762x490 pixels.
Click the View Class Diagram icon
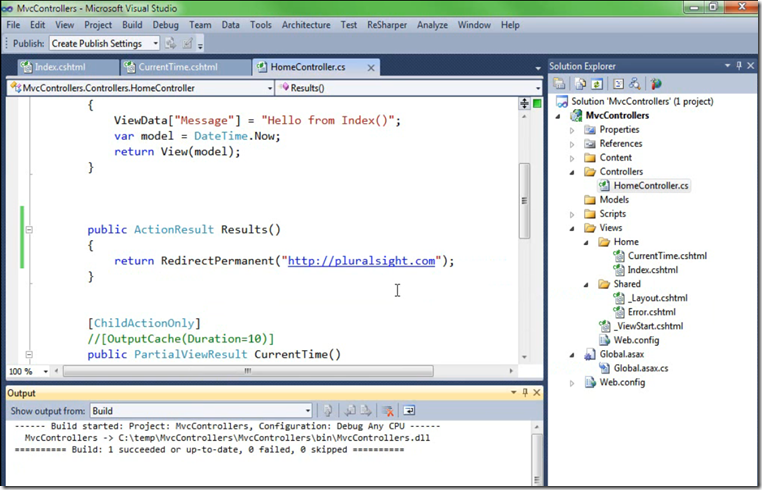pos(634,84)
